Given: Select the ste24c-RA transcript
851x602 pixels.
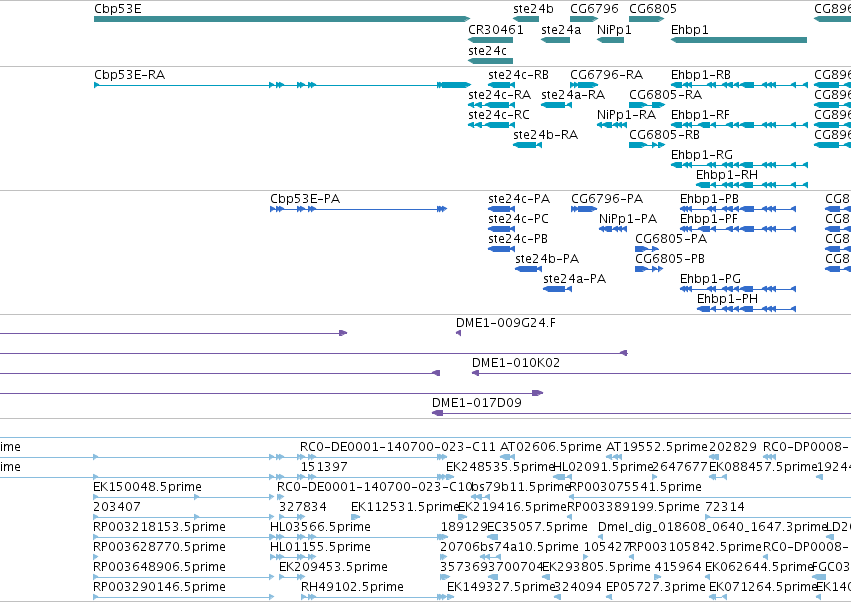Looking at the screenshot, I should [491, 105].
